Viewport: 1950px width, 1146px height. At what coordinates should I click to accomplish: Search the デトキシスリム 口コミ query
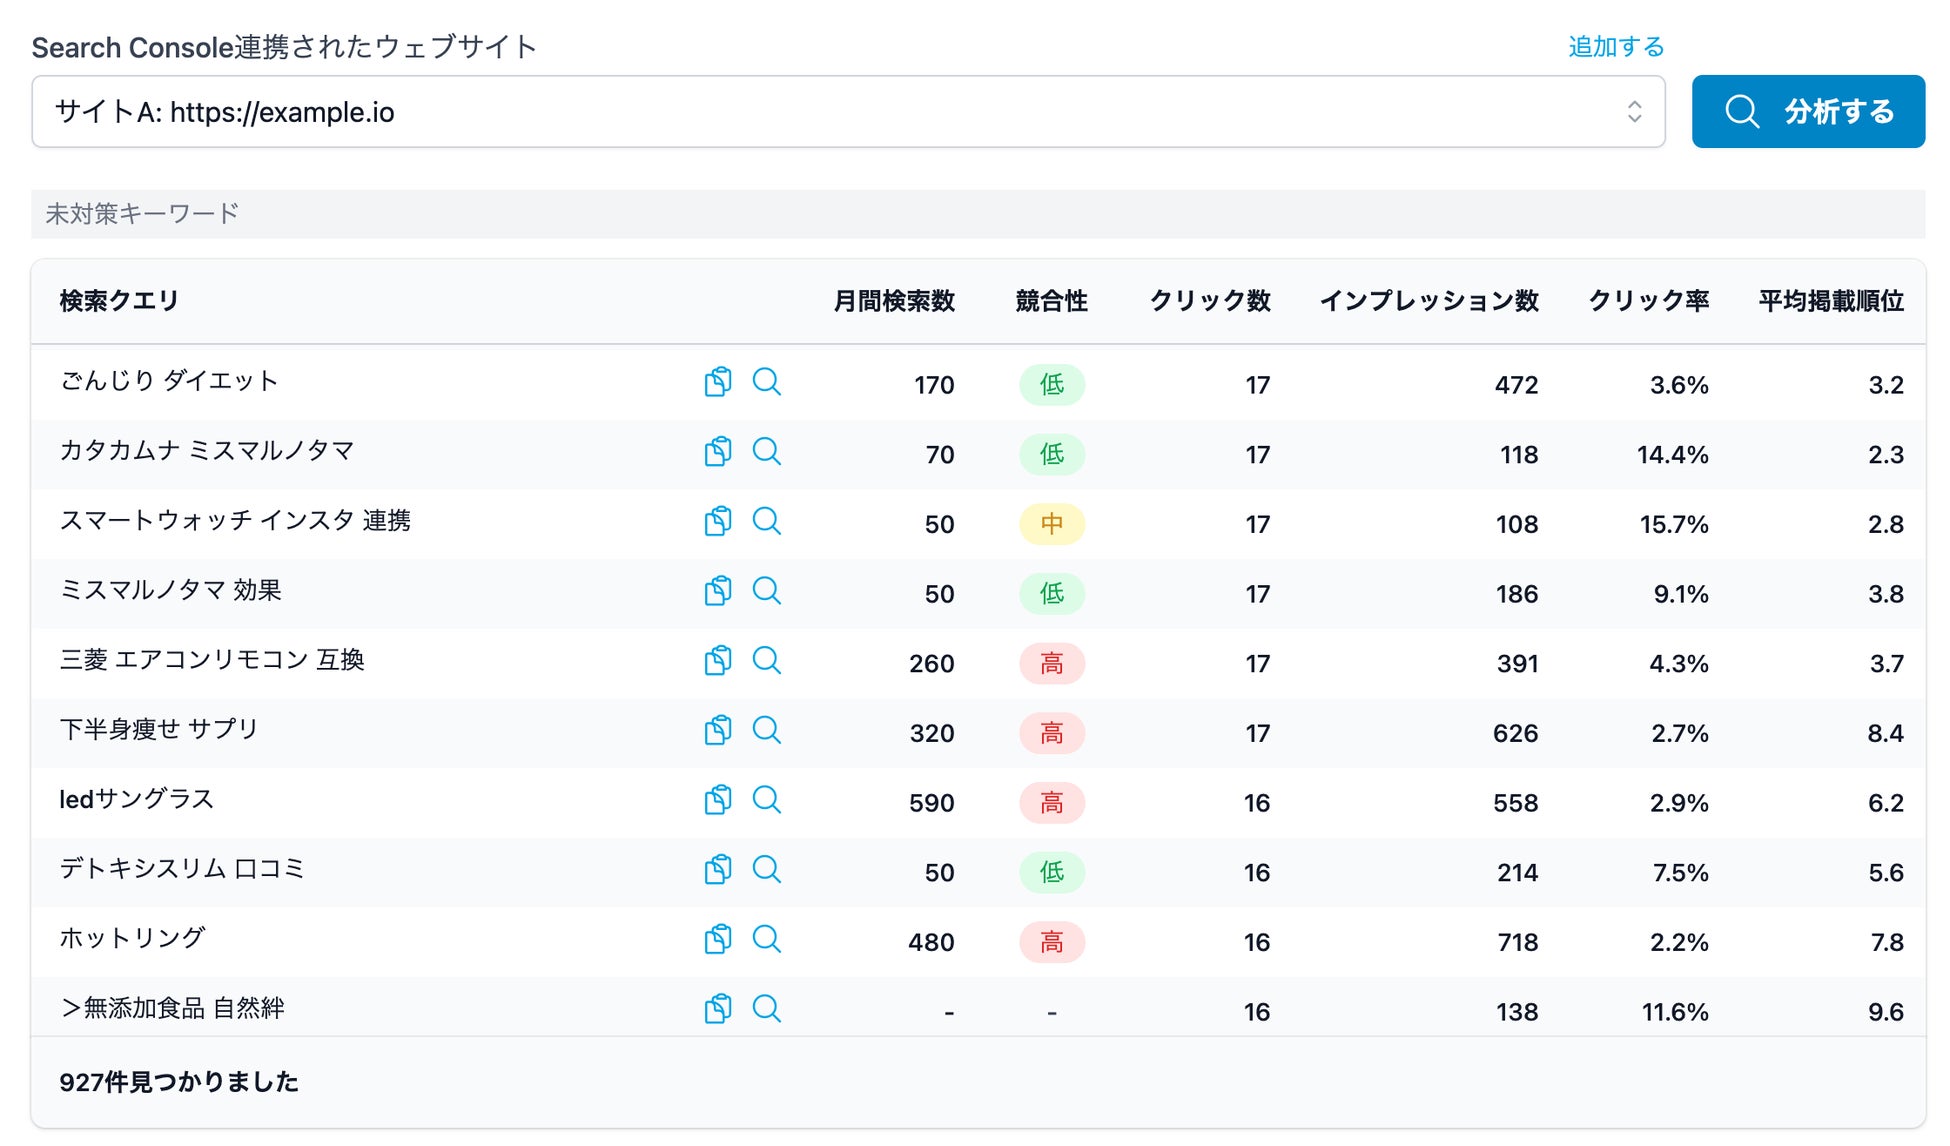coord(766,869)
